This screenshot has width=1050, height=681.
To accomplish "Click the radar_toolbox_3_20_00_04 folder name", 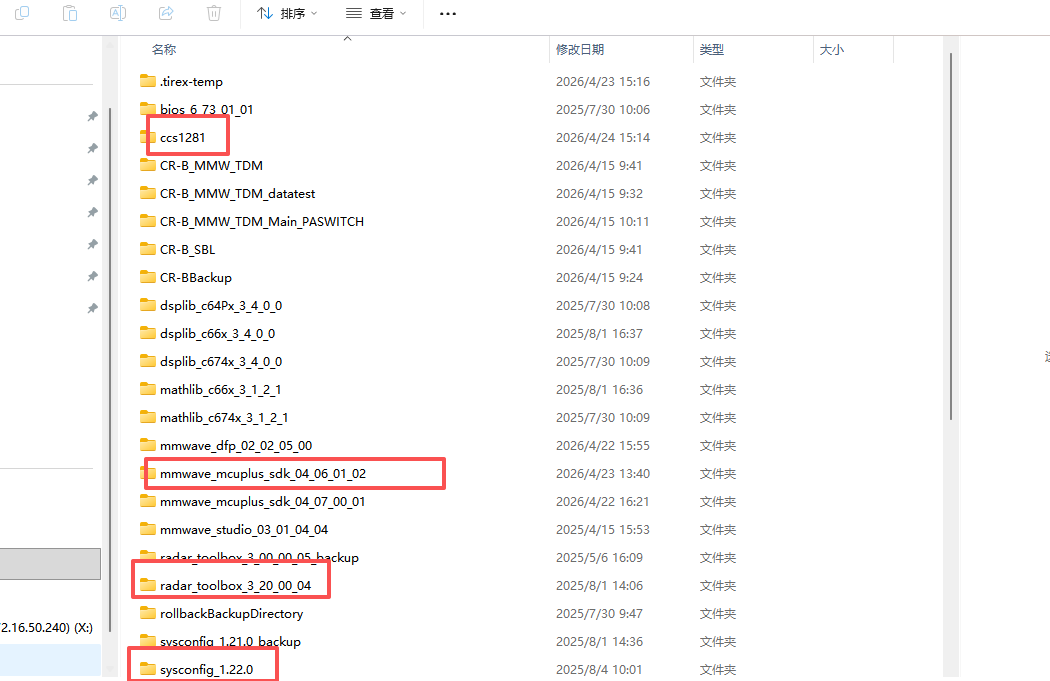I will (x=236, y=585).
